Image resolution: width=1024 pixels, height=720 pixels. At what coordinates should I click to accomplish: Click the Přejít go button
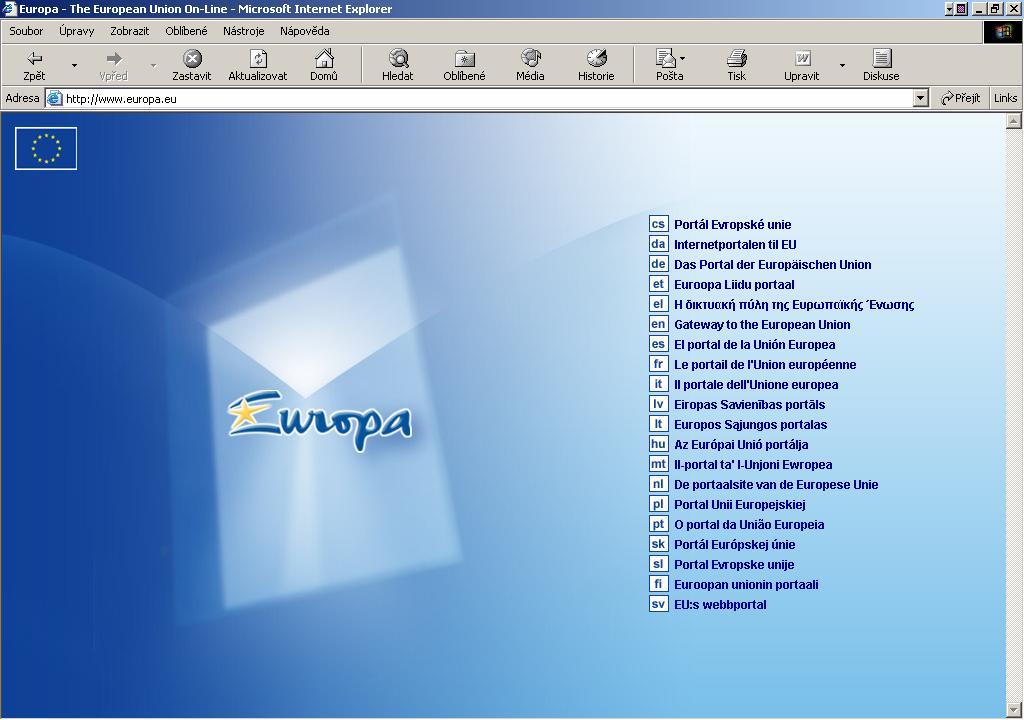(961, 98)
